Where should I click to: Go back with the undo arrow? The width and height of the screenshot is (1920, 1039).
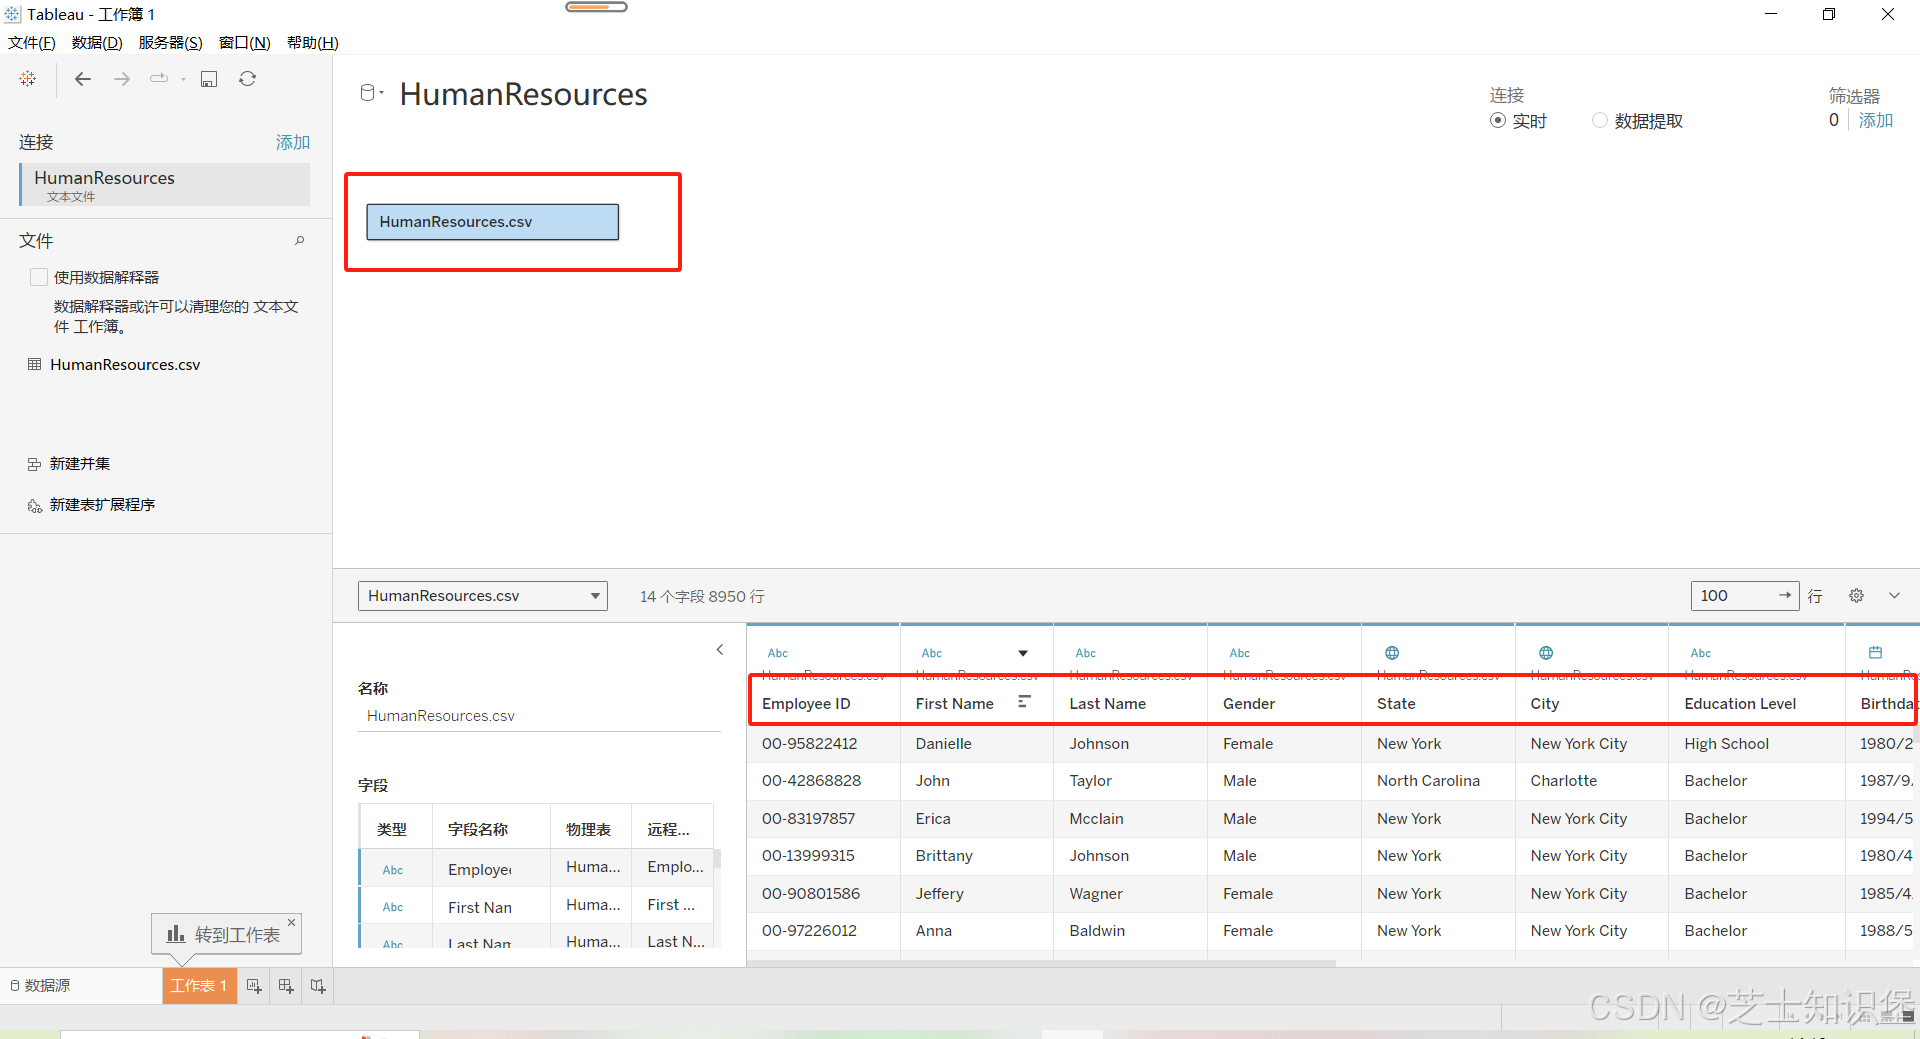click(x=83, y=79)
